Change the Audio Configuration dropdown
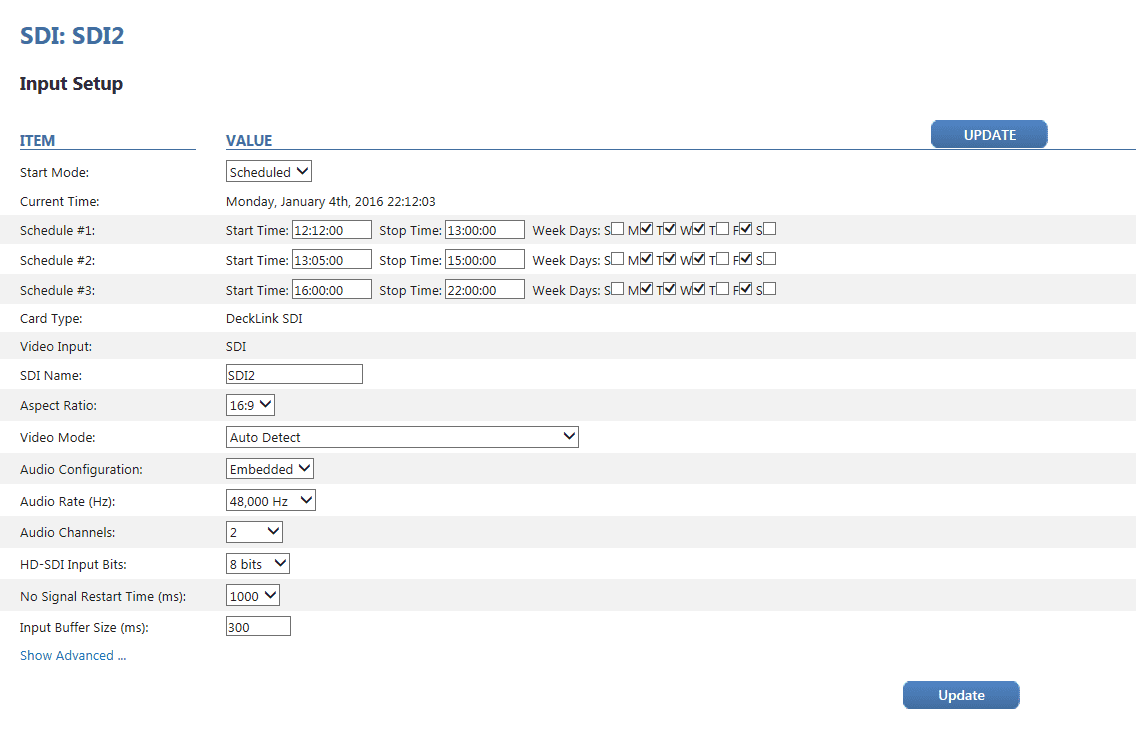Image resolution: width=1136 pixels, height=738 pixels. tap(270, 469)
